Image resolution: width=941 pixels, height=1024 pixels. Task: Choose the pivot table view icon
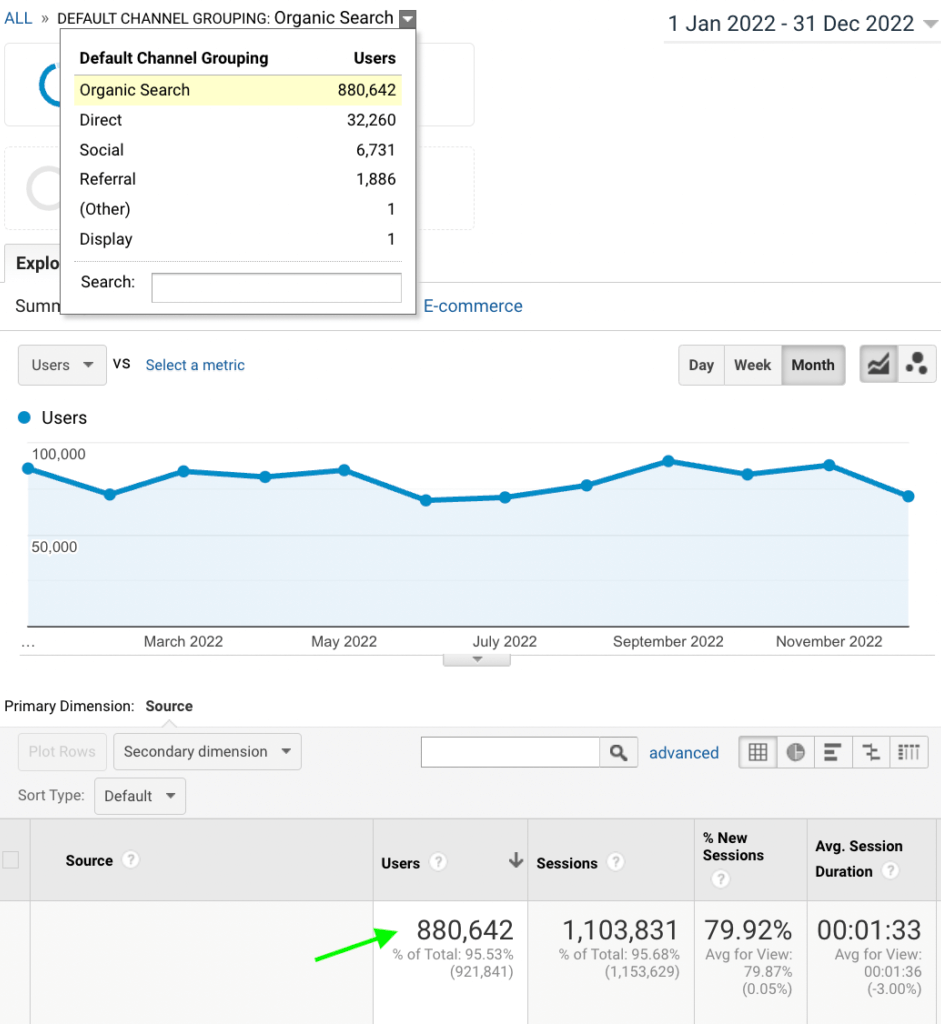[908, 753]
